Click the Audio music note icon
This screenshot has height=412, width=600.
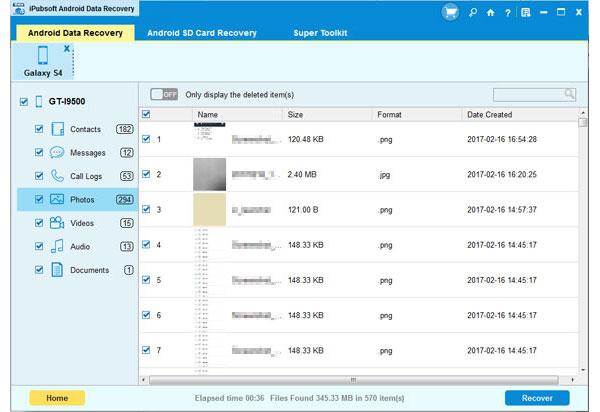[57, 246]
